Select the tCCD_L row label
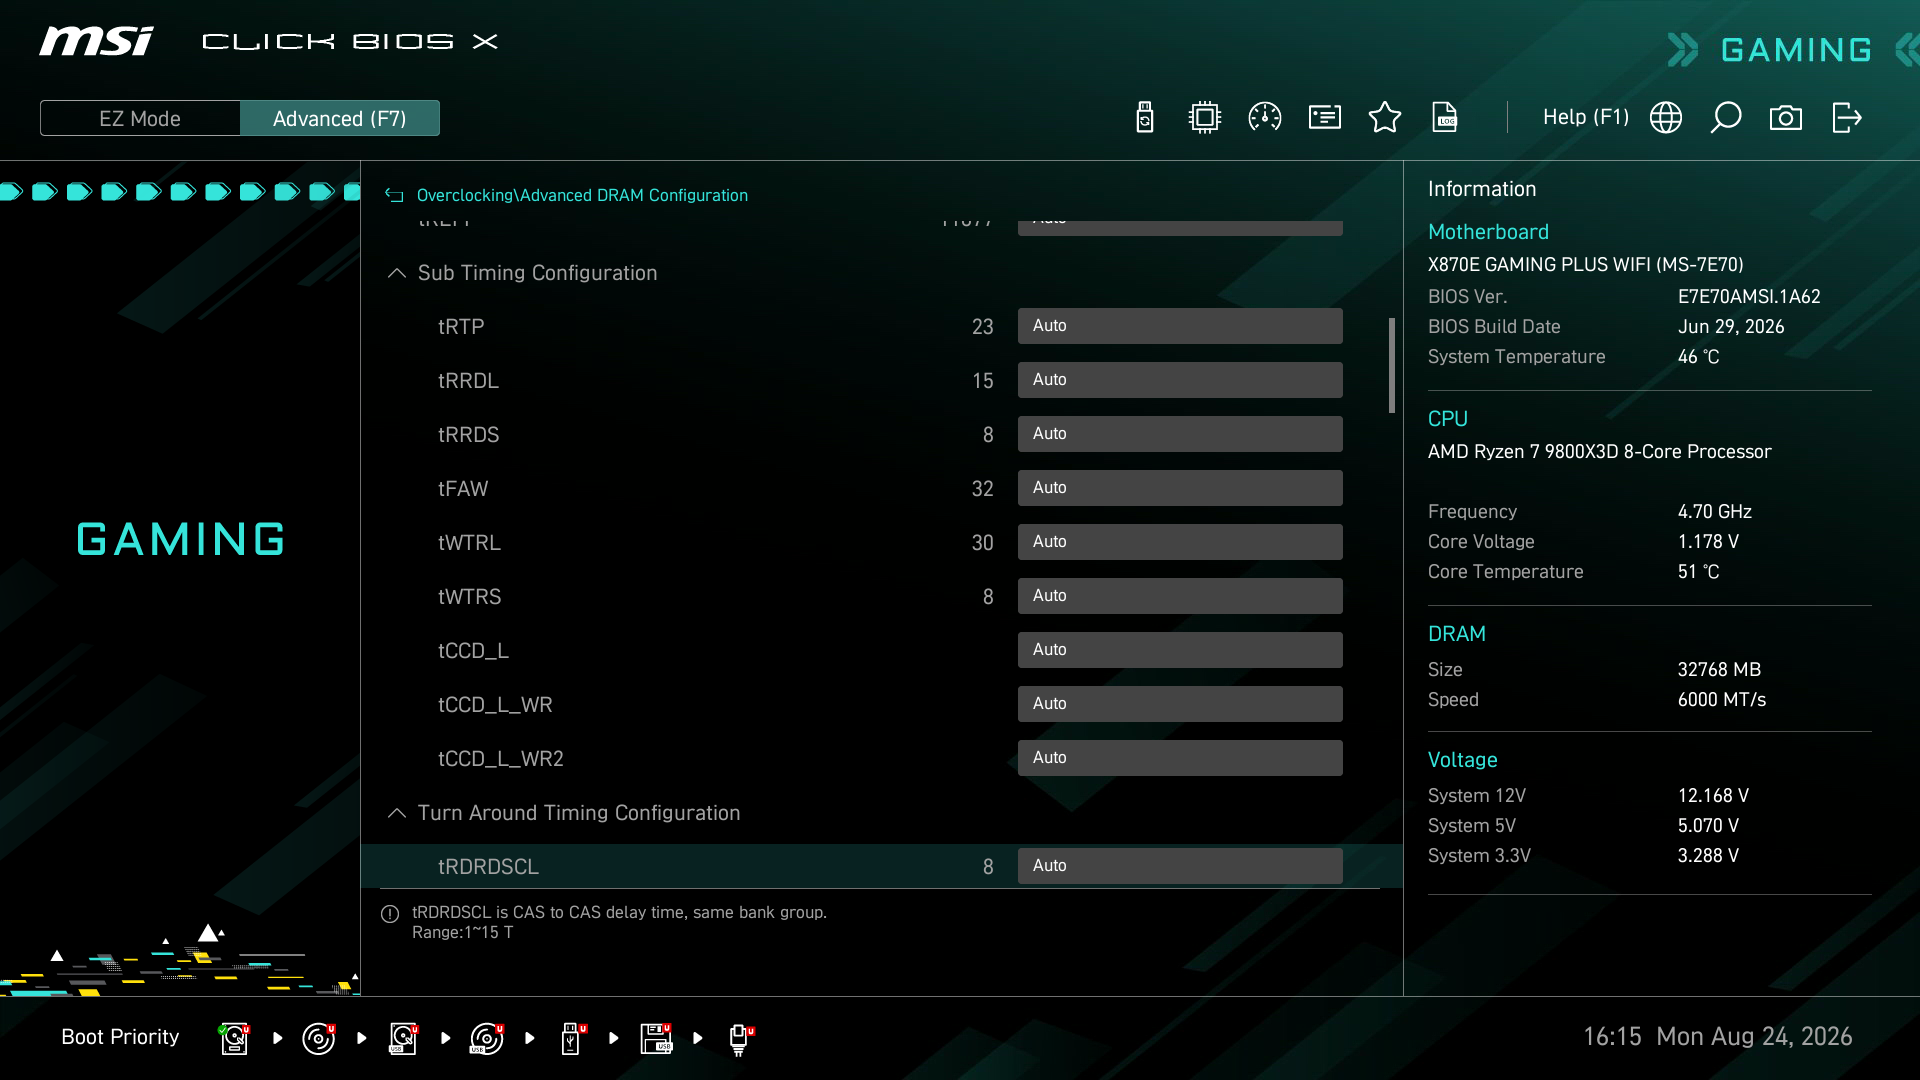Viewport: 1920px width, 1080px height. tap(473, 651)
